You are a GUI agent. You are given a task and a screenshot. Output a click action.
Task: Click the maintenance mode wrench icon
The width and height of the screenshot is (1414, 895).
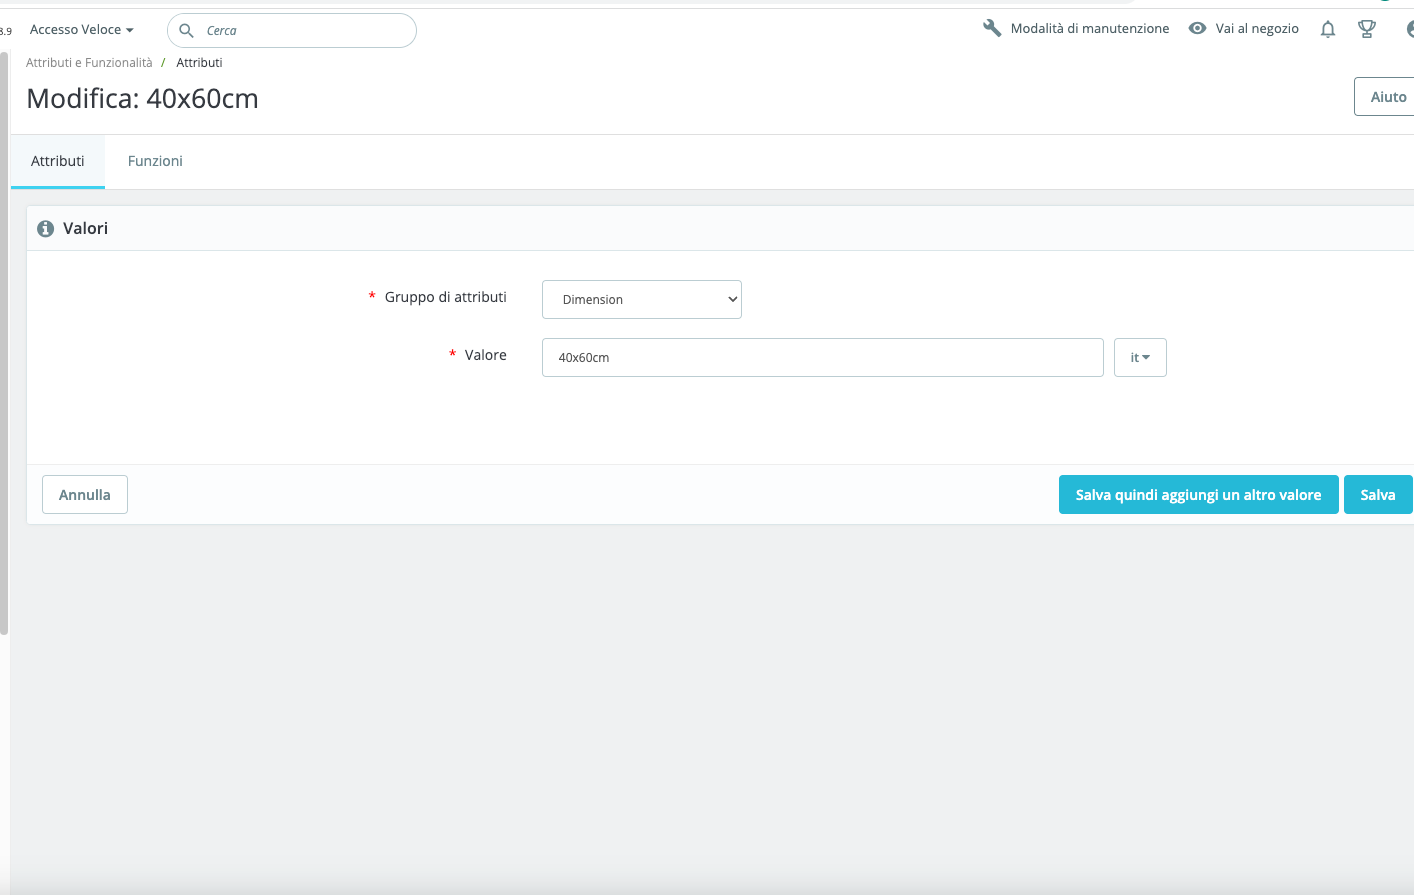(x=992, y=28)
